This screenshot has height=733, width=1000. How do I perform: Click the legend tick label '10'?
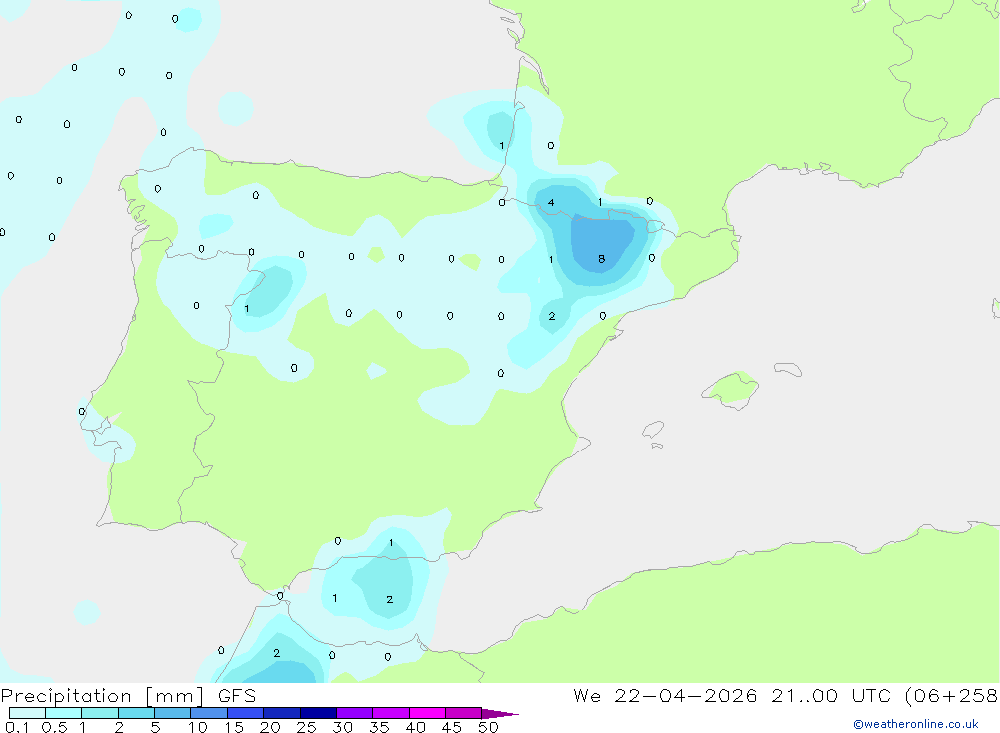coord(198,727)
